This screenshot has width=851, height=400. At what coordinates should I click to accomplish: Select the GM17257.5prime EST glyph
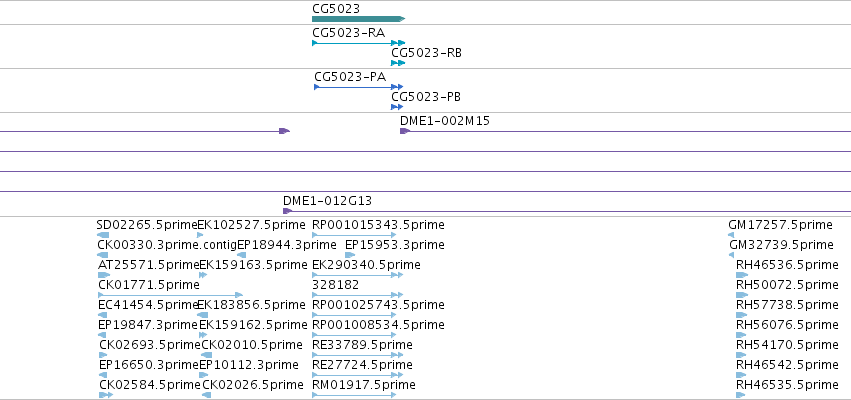731,235
